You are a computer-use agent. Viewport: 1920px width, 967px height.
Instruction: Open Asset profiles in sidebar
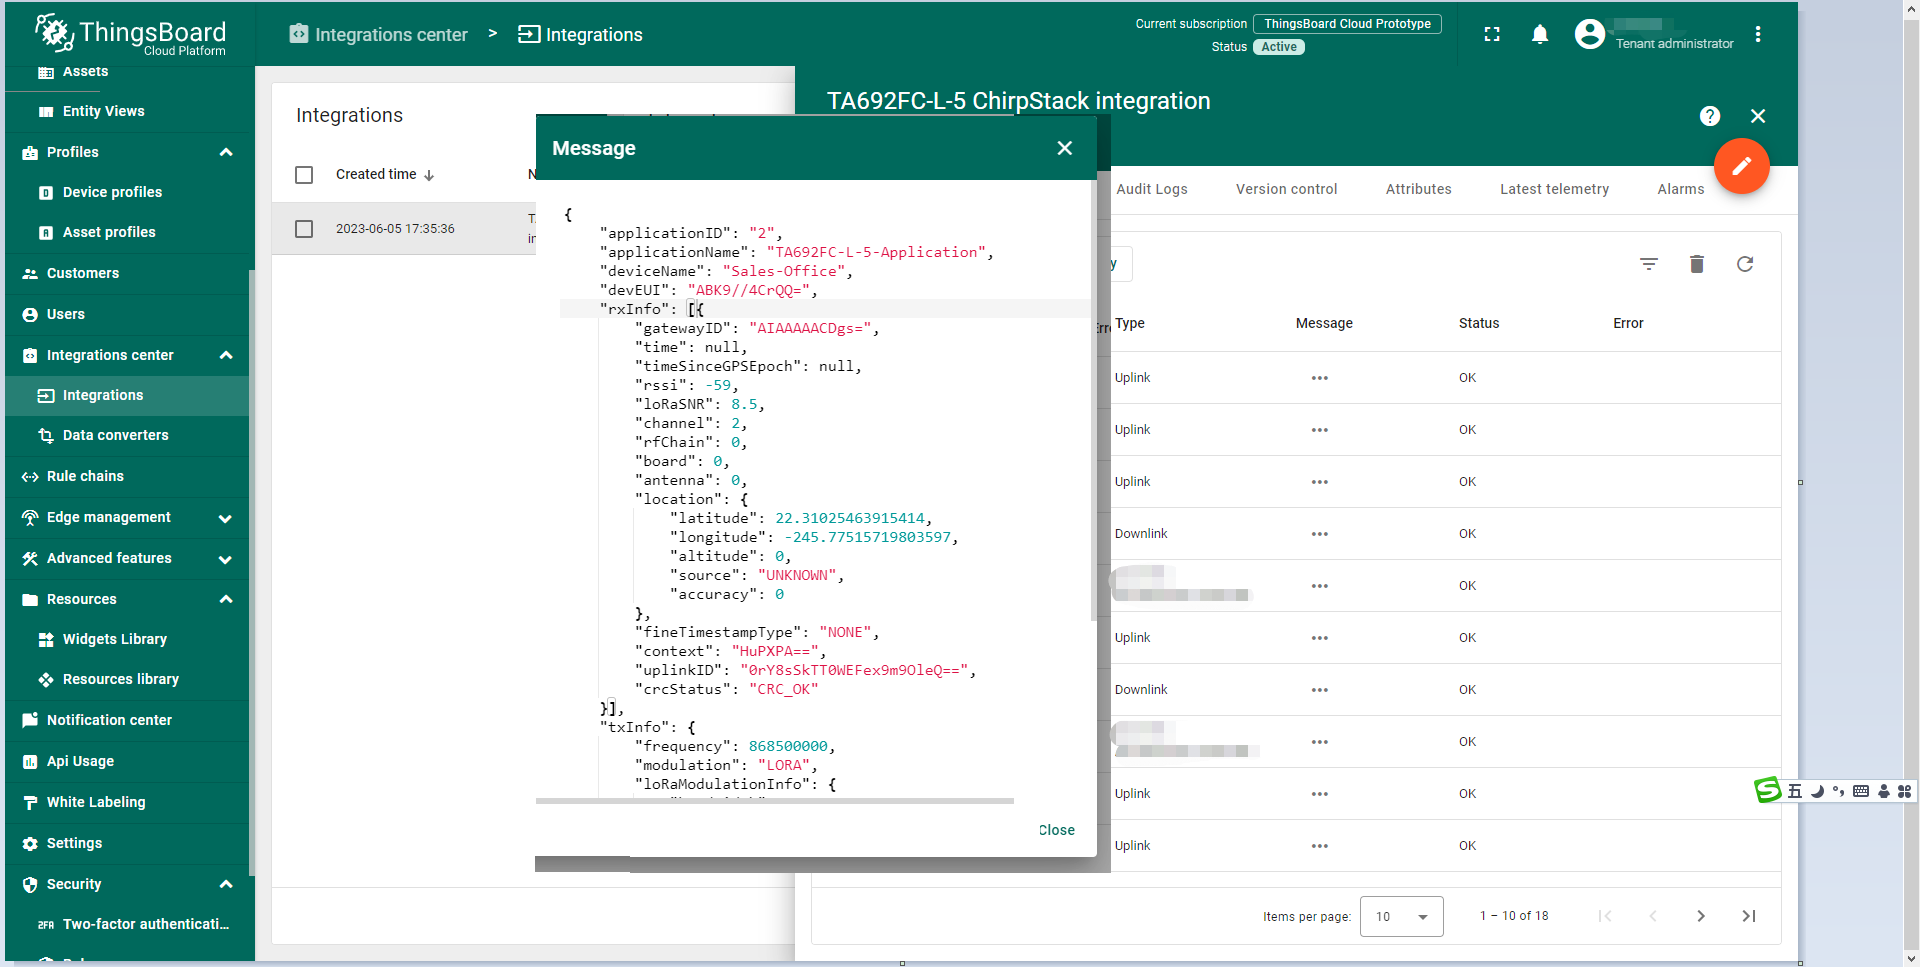coord(127,232)
